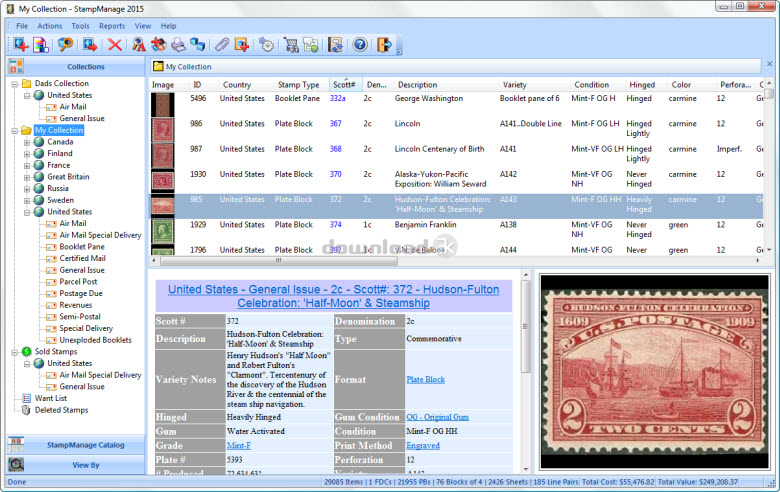Click the update refresh sheet icon
Image resolution: width=780 pixels, height=492 pixels.
336,45
